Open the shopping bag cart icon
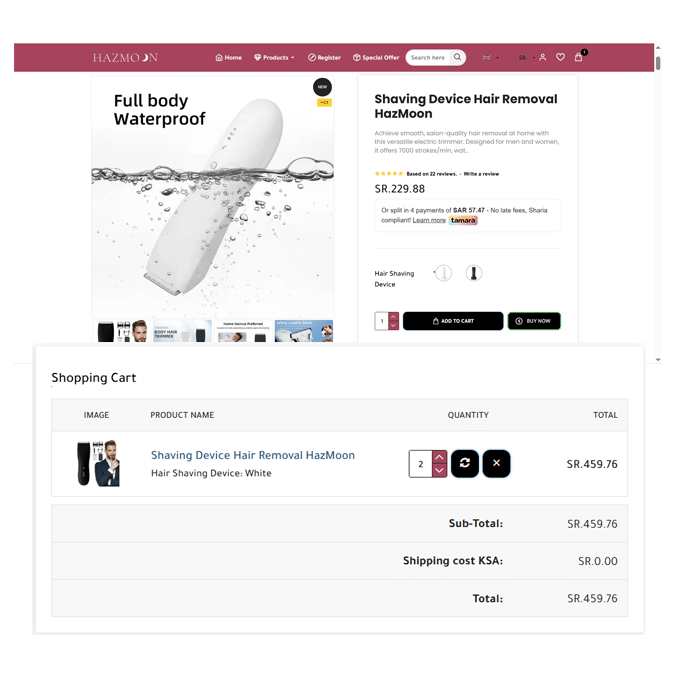The image size is (675, 675). (x=579, y=57)
